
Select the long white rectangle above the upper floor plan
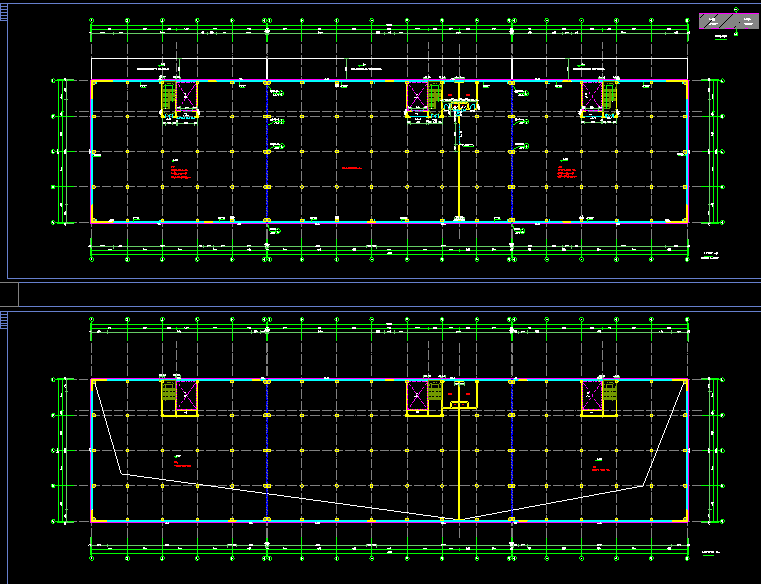[x=389, y=69]
